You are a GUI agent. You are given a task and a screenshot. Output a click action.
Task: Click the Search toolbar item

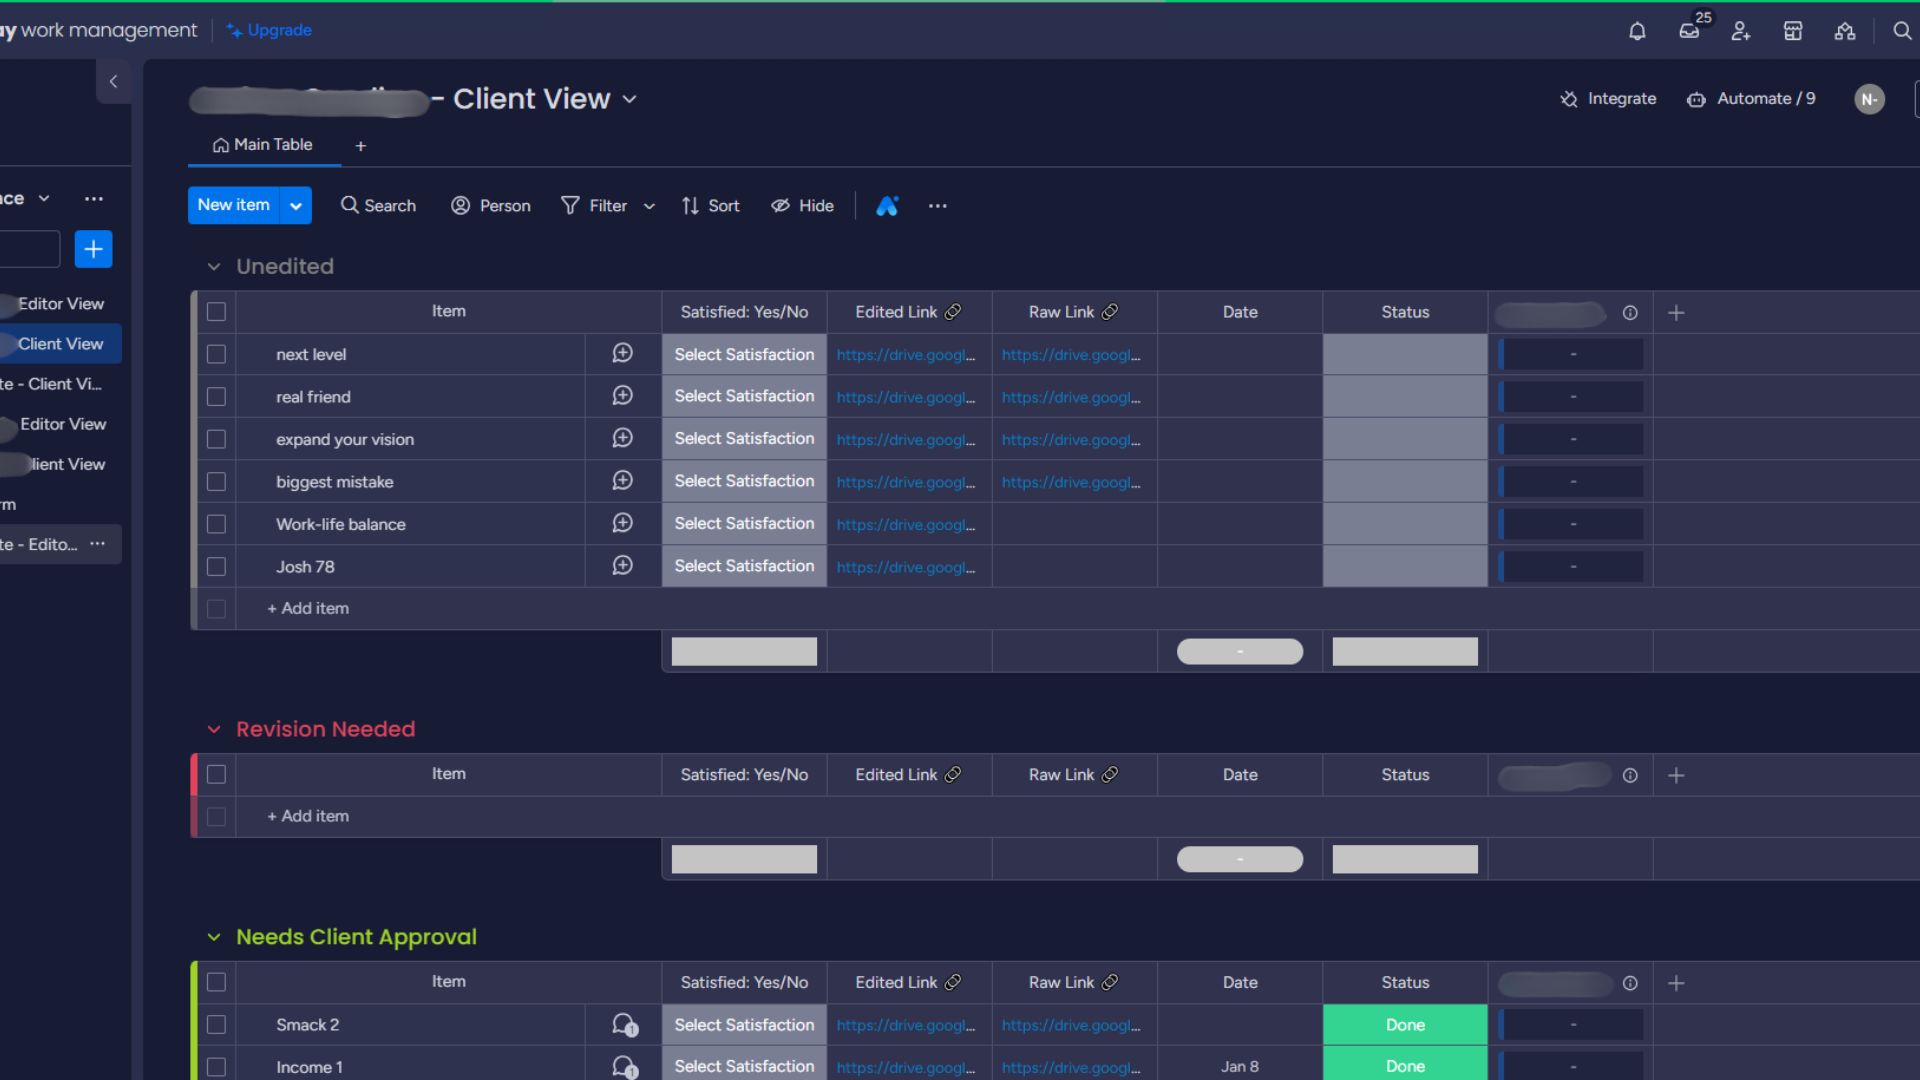click(x=378, y=206)
